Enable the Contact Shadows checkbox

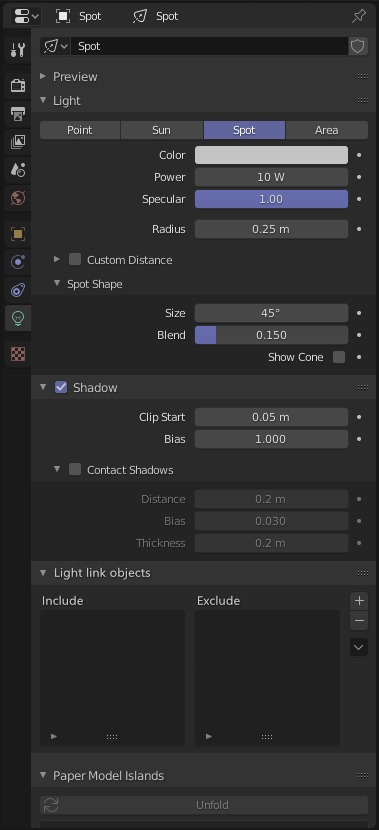(x=75, y=469)
